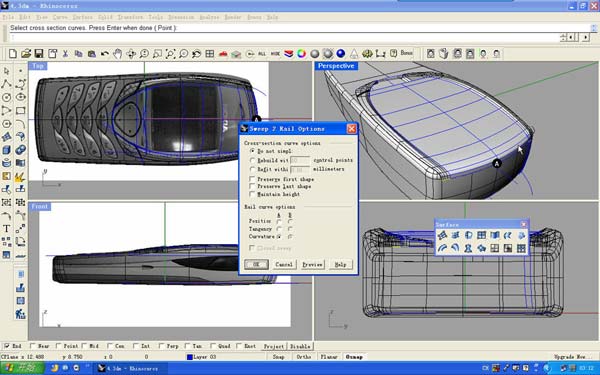Click the Disable osnap button
This screenshot has width=600, height=375.
click(x=300, y=346)
